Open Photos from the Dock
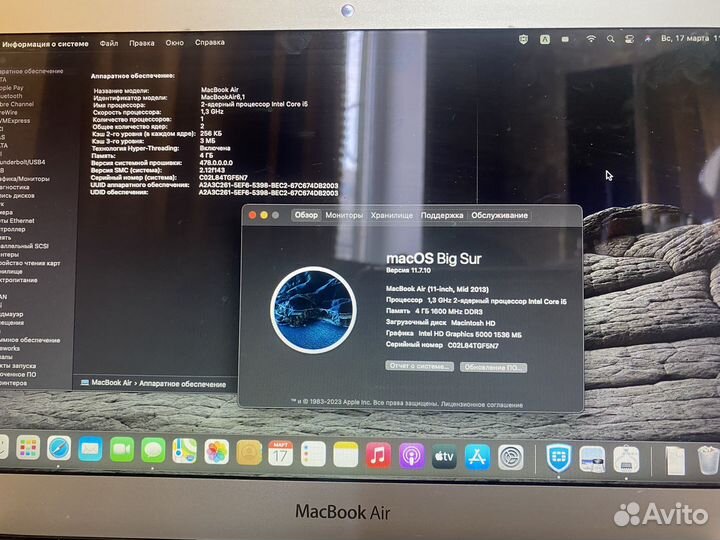Image resolution: width=720 pixels, height=540 pixels. click(217, 452)
